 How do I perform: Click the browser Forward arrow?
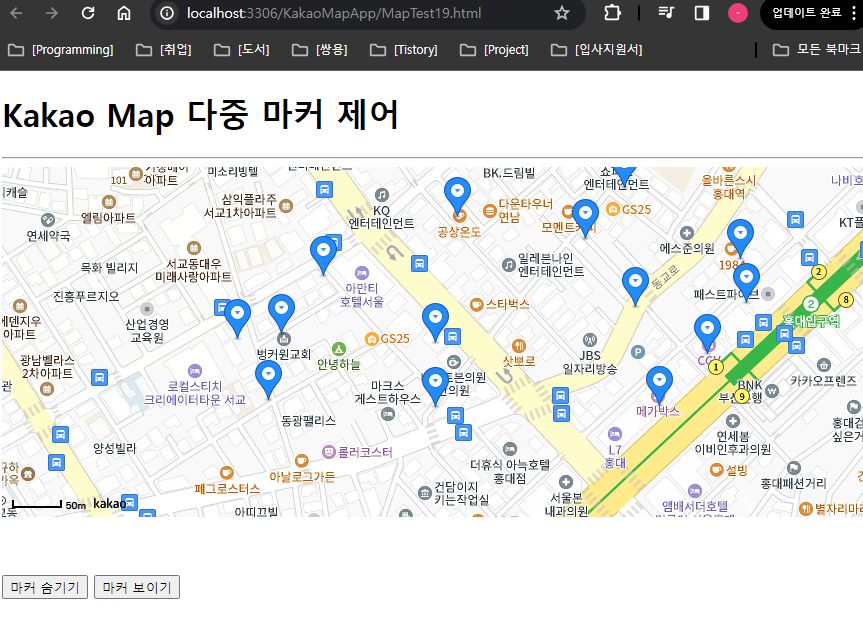click(52, 13)
